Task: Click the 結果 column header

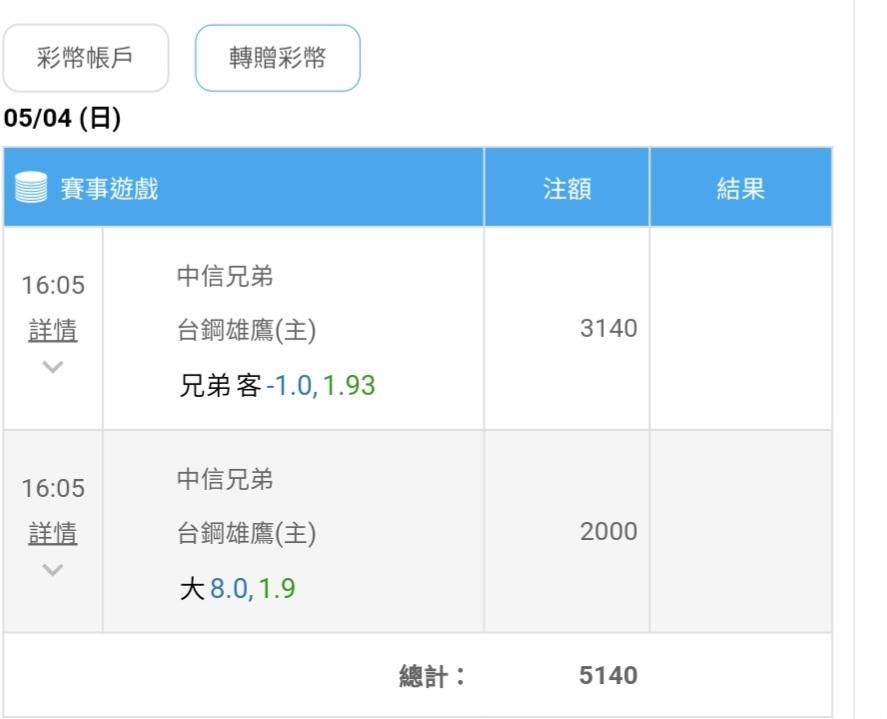Action: [740, 189]
